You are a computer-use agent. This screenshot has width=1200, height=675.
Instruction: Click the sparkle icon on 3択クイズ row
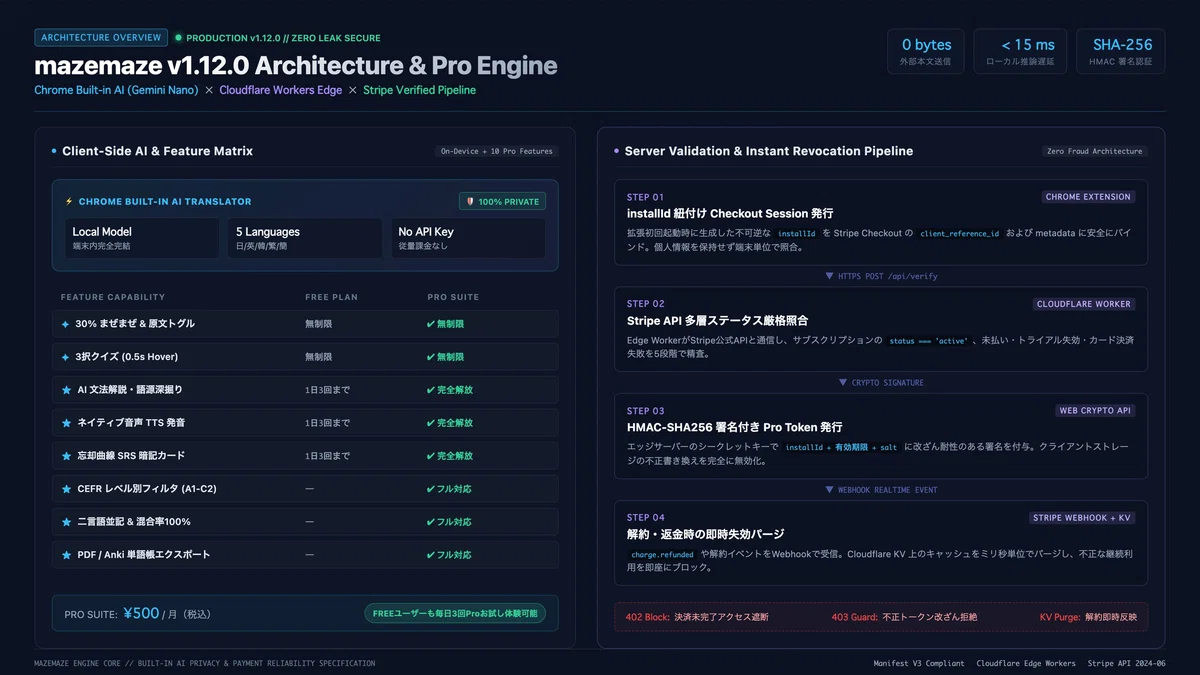[x=66, y=357]
